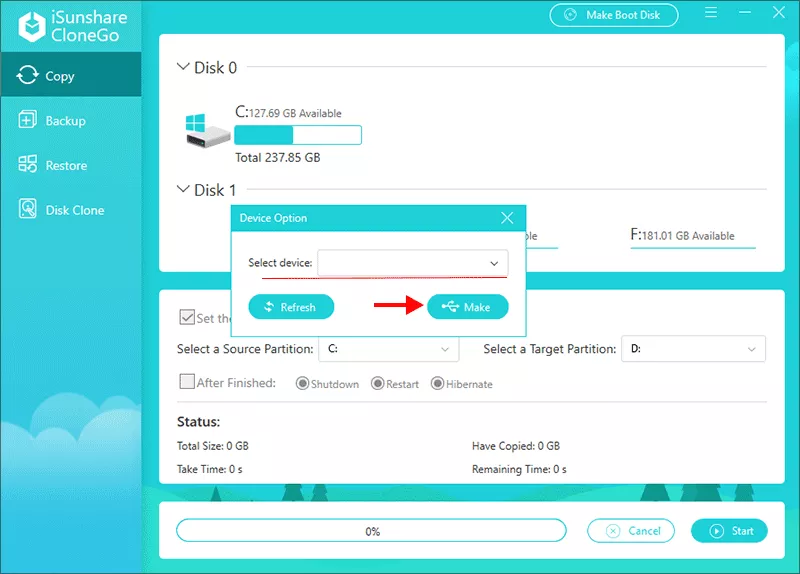
Task: Click 'Remaining Time: 0 s' status
Action: point(519,469)
